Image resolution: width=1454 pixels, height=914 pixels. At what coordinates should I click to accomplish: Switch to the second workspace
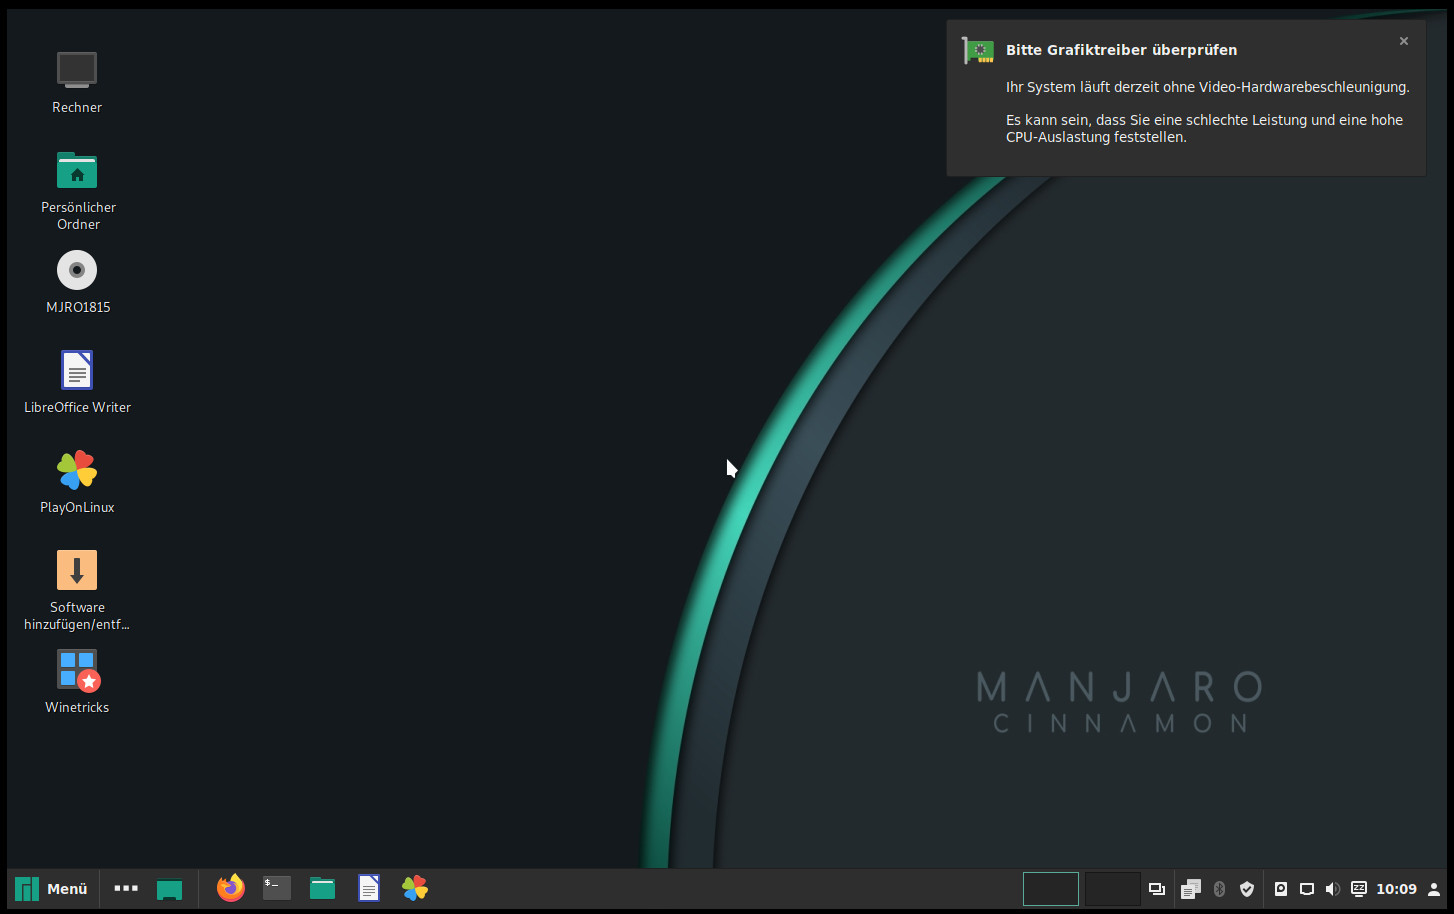1112,888
